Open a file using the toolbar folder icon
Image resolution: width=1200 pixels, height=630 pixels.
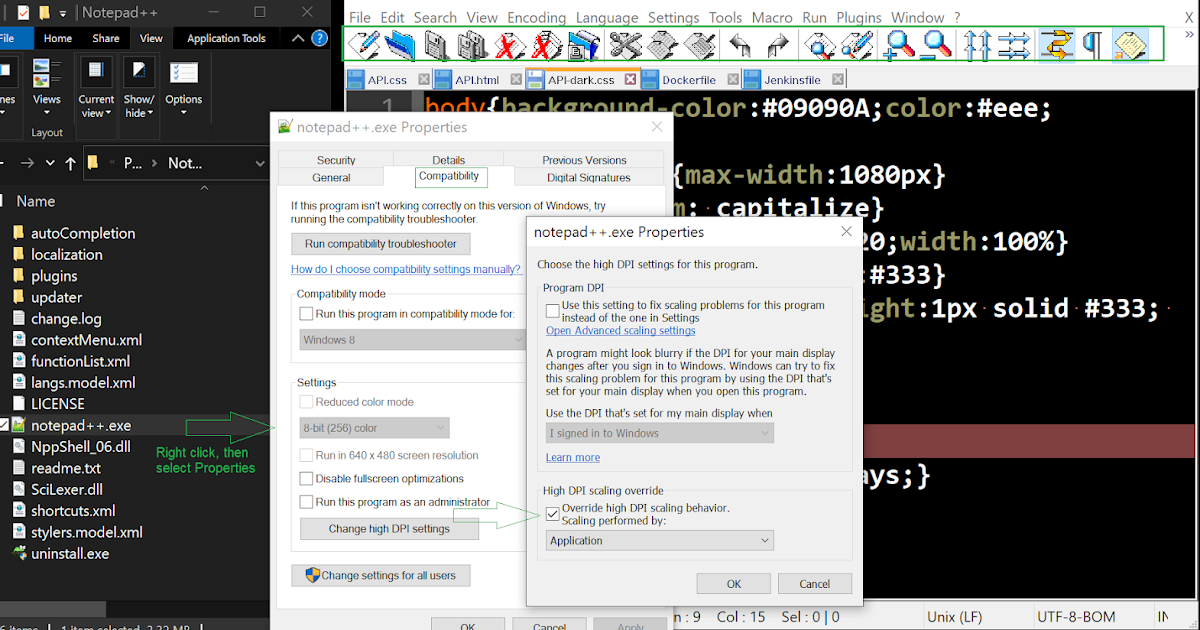(397, 45)
